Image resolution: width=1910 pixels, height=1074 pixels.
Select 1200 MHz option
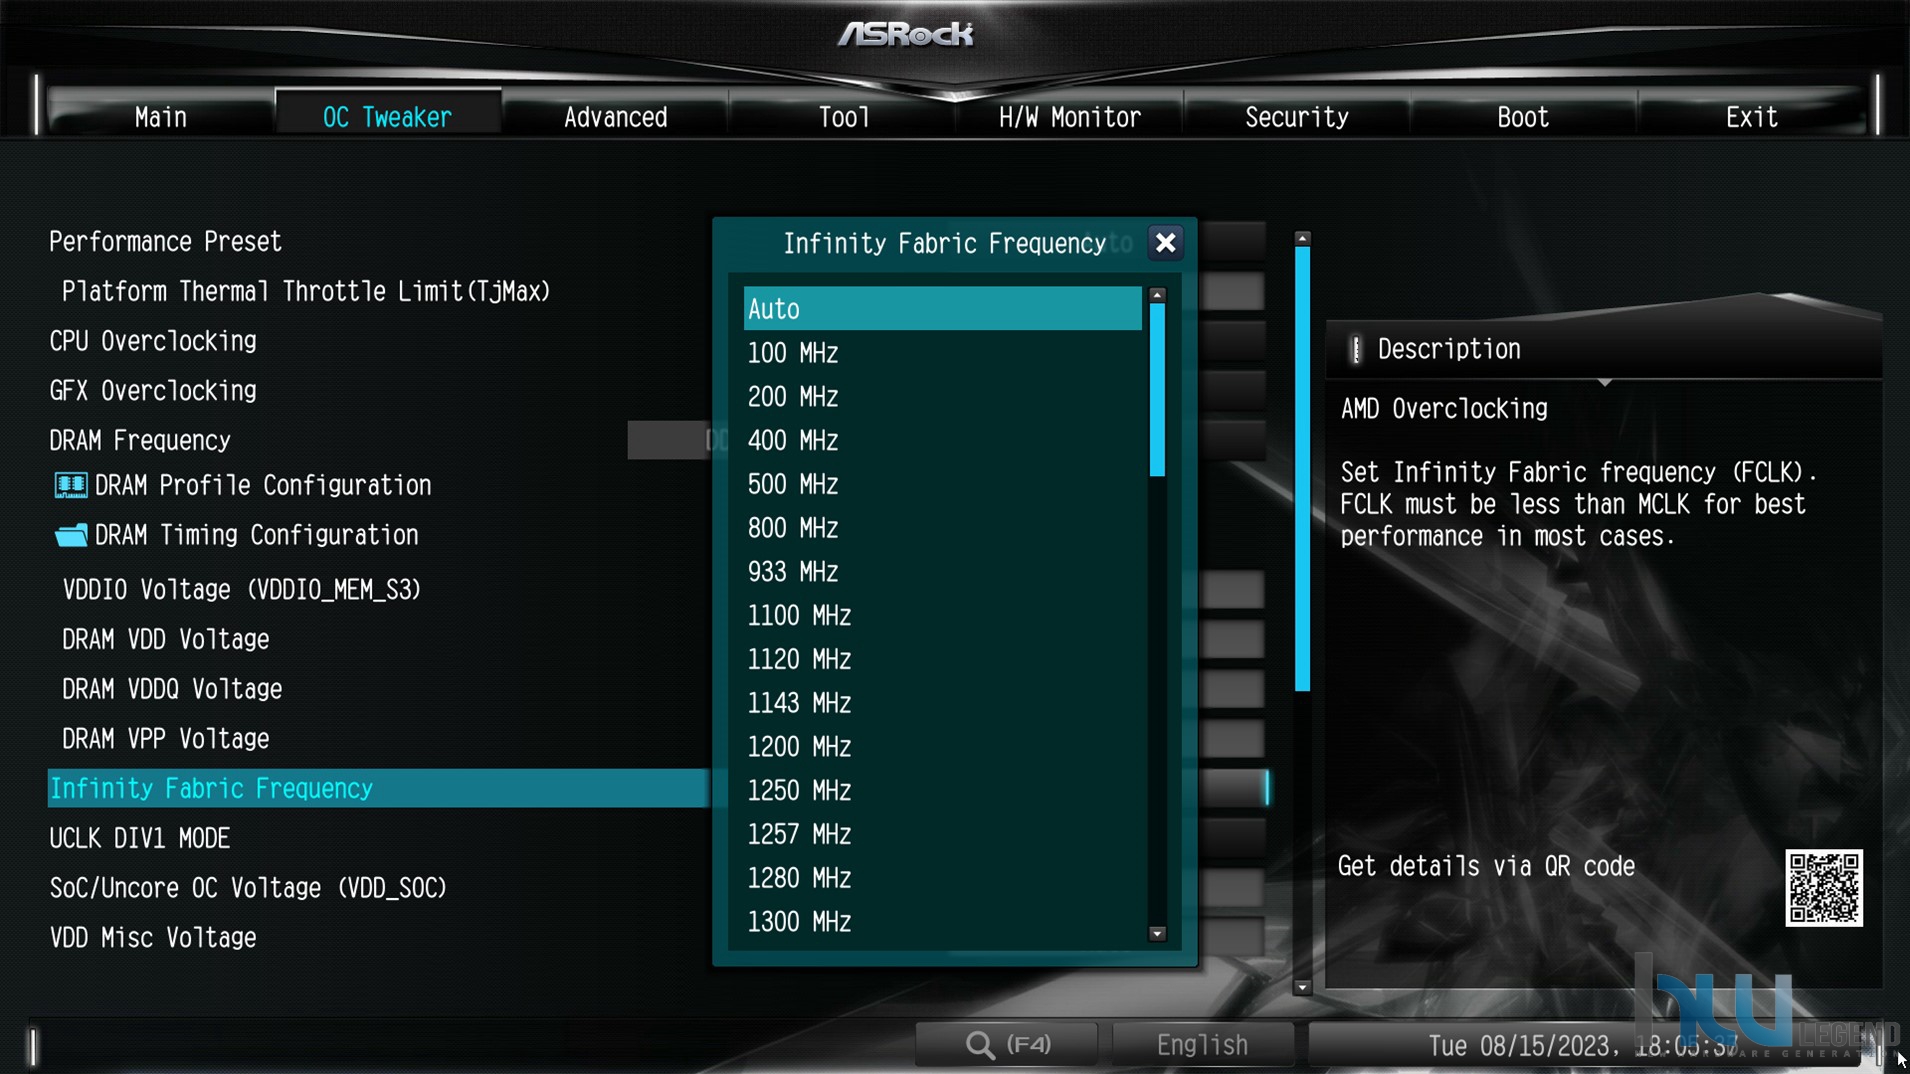pos(942,747)
